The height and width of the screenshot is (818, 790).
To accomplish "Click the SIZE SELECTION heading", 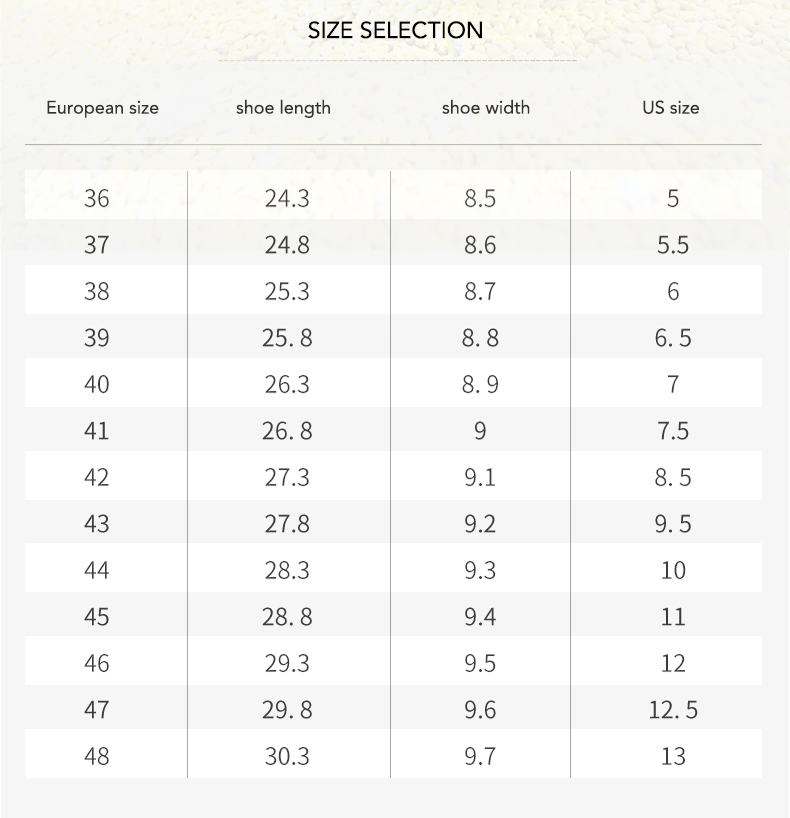I will coord(395,30).
